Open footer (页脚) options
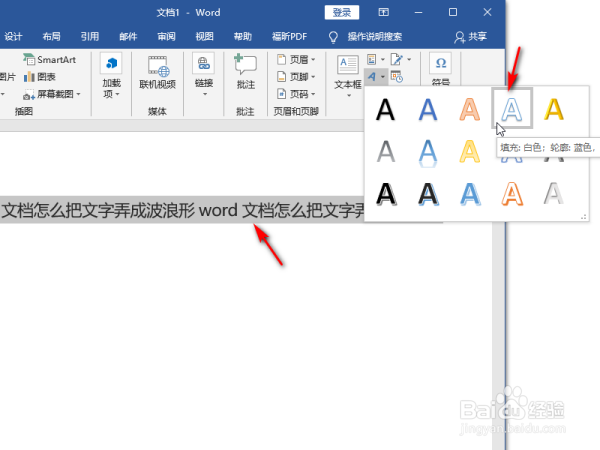This screenshot has height=450, width=600. pyautogui.click(x=296, y=77)
